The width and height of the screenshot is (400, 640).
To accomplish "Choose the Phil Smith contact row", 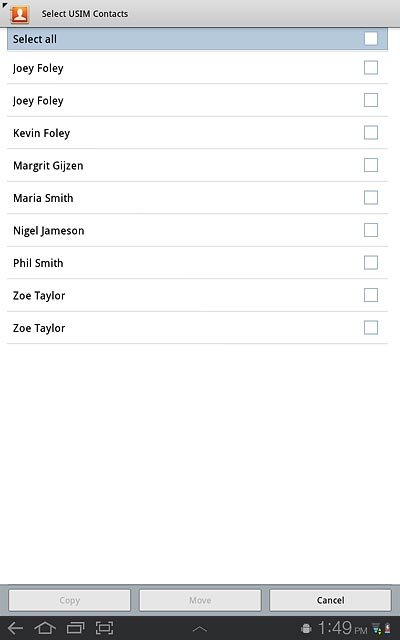I will tap(197, 263).
